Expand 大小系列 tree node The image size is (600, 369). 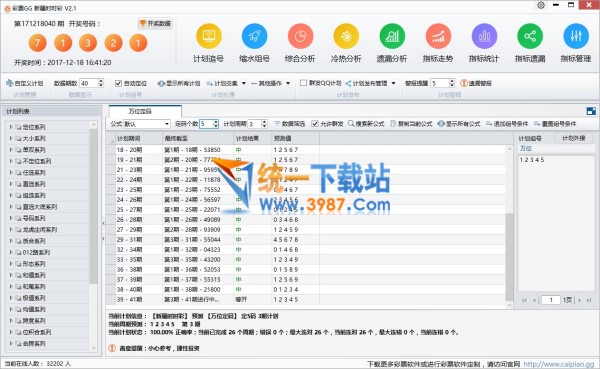click(11, 138)
